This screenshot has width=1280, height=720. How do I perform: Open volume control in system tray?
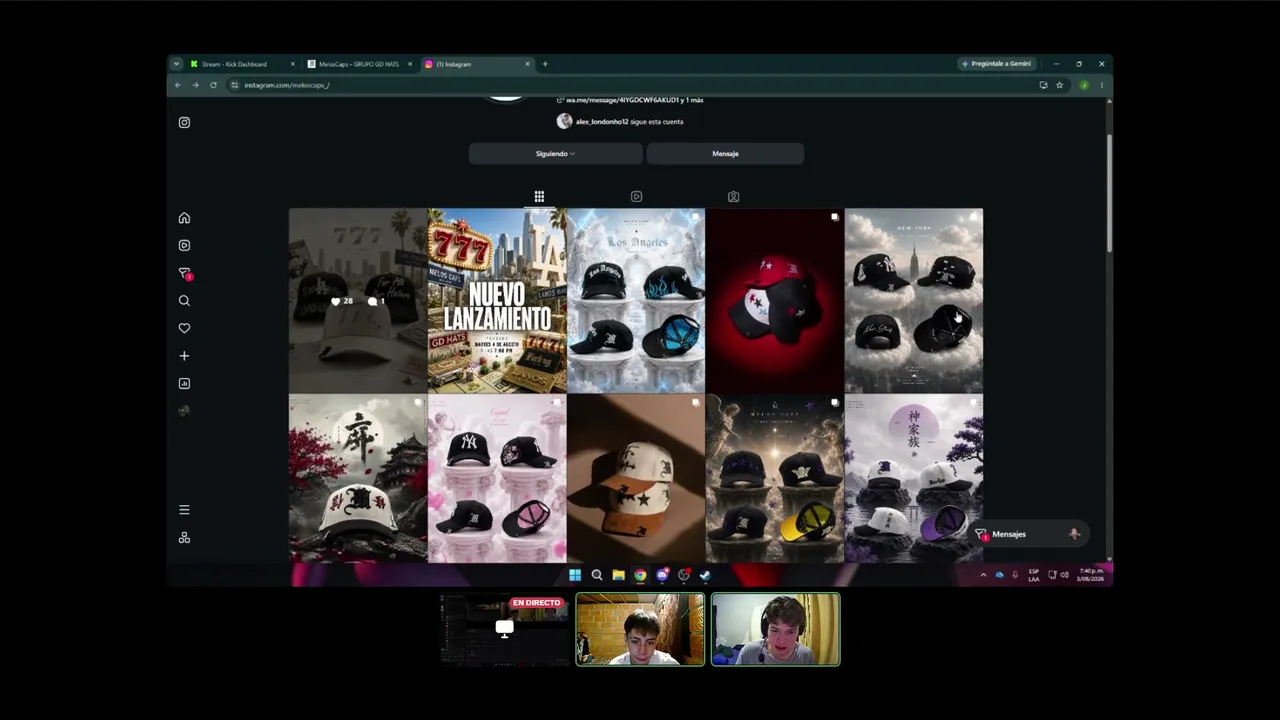pos(1064,575)
